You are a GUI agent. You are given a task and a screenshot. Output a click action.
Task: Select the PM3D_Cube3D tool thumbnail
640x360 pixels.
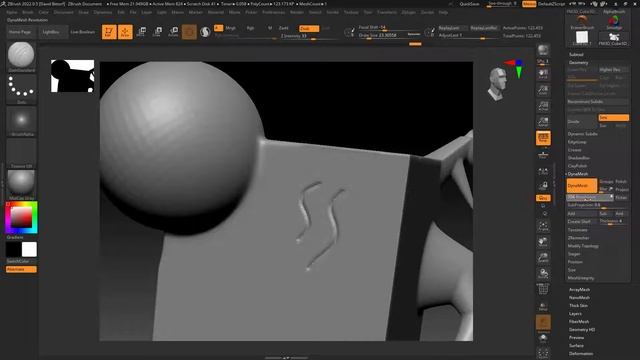click(613, 39)
